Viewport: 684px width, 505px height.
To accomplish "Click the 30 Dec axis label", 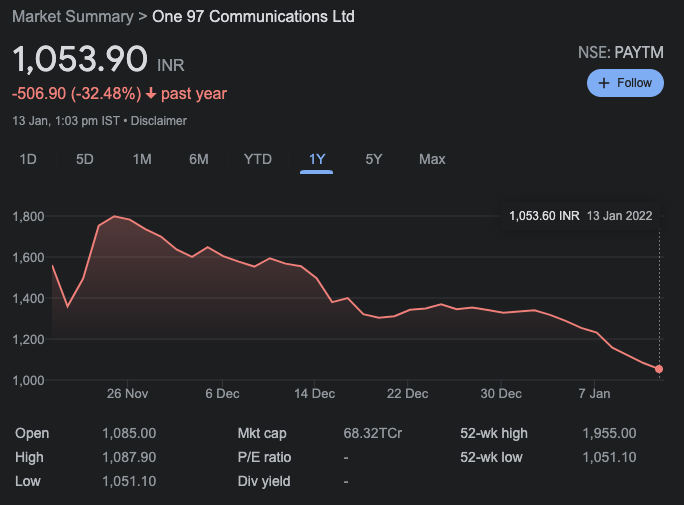I will pos(501,394).
